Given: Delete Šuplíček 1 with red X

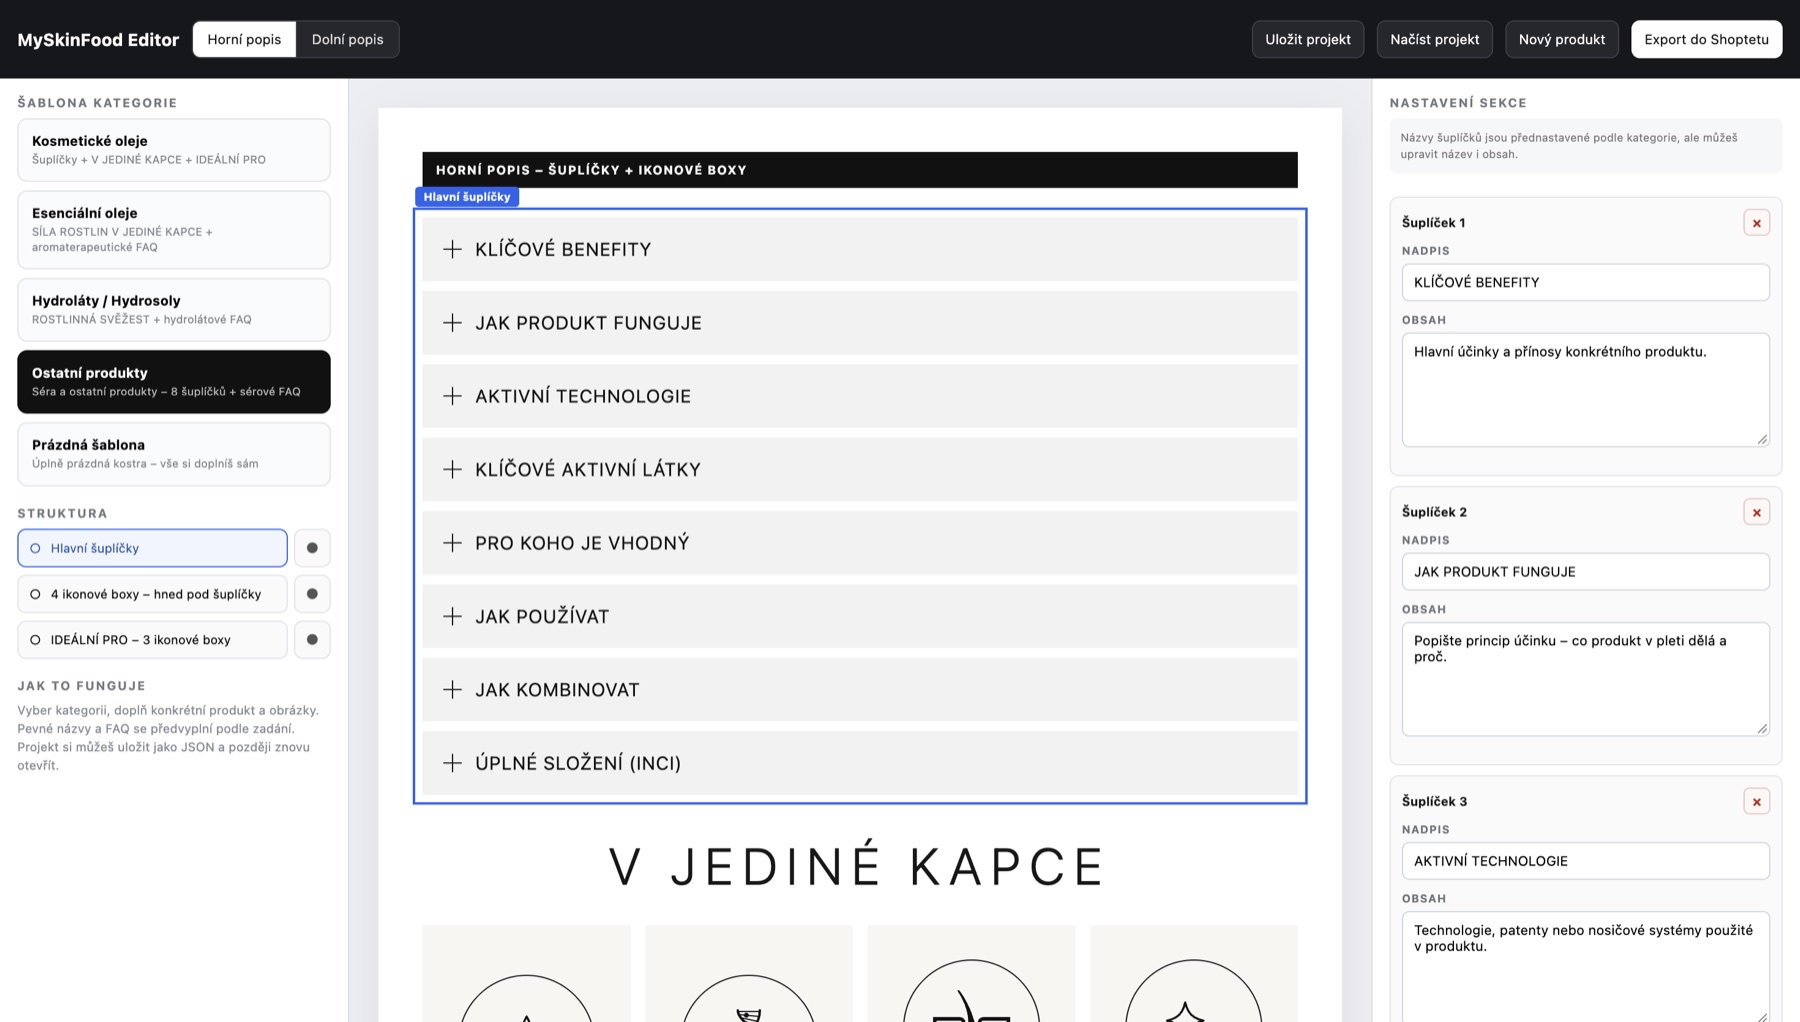Looking at the screenshot, I should [x=1756, y=223].
